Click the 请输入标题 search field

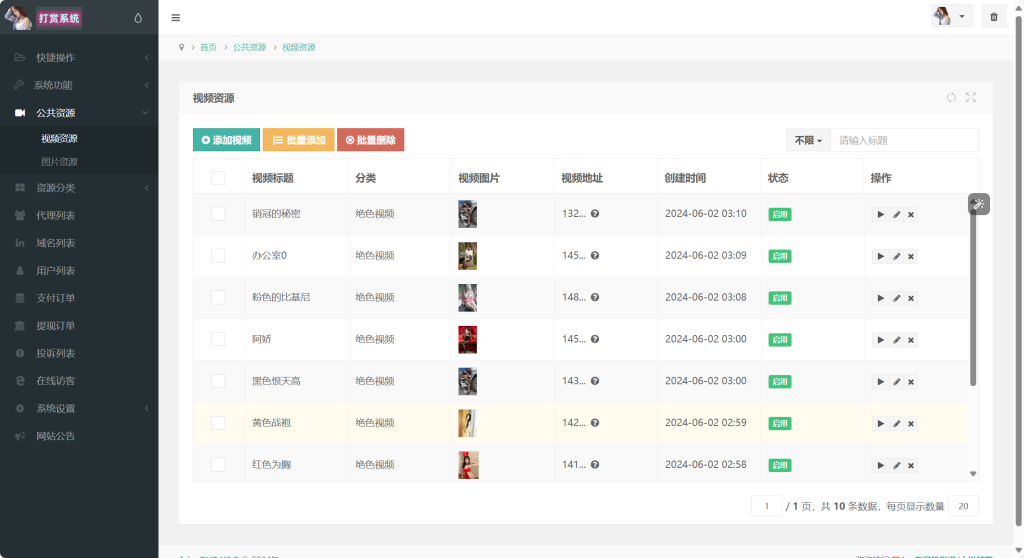904,140
